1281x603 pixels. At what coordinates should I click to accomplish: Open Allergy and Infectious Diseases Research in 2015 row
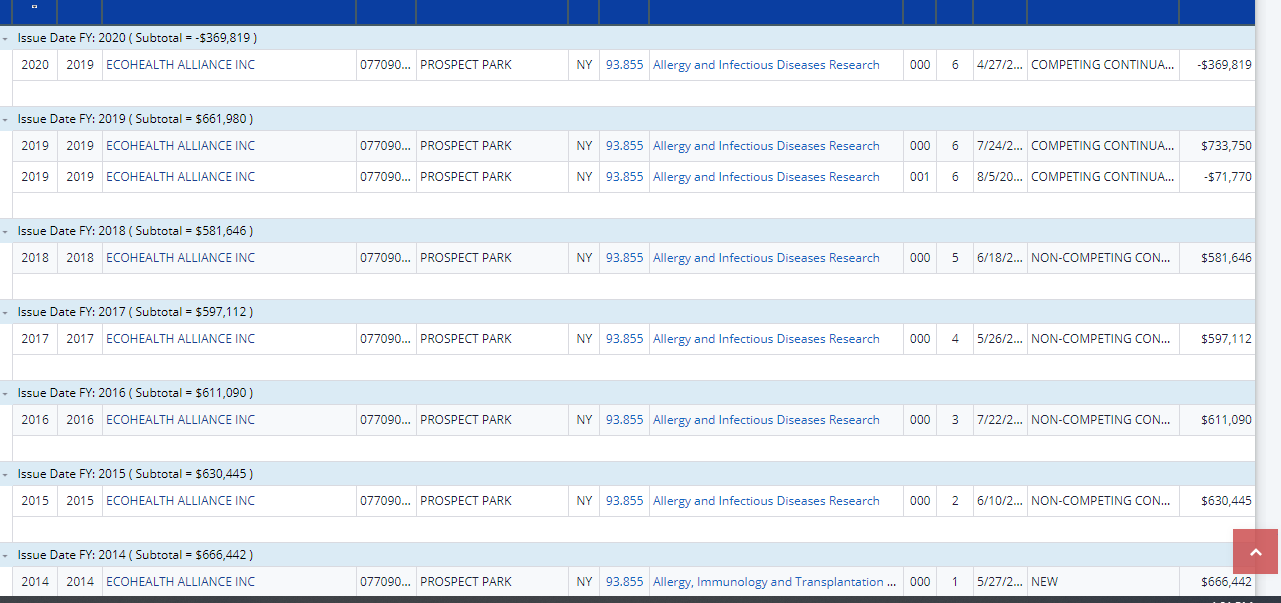tap(766, 501)
